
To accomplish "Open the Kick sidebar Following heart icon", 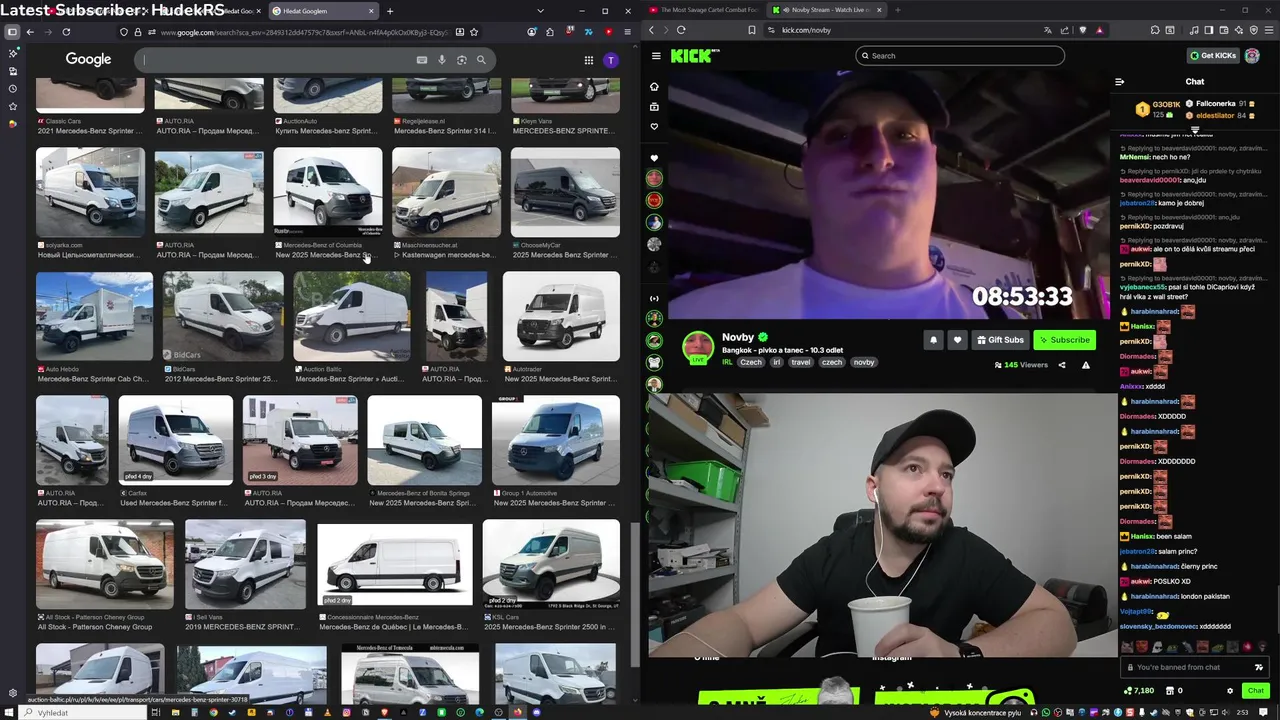I will pos(654,127).
